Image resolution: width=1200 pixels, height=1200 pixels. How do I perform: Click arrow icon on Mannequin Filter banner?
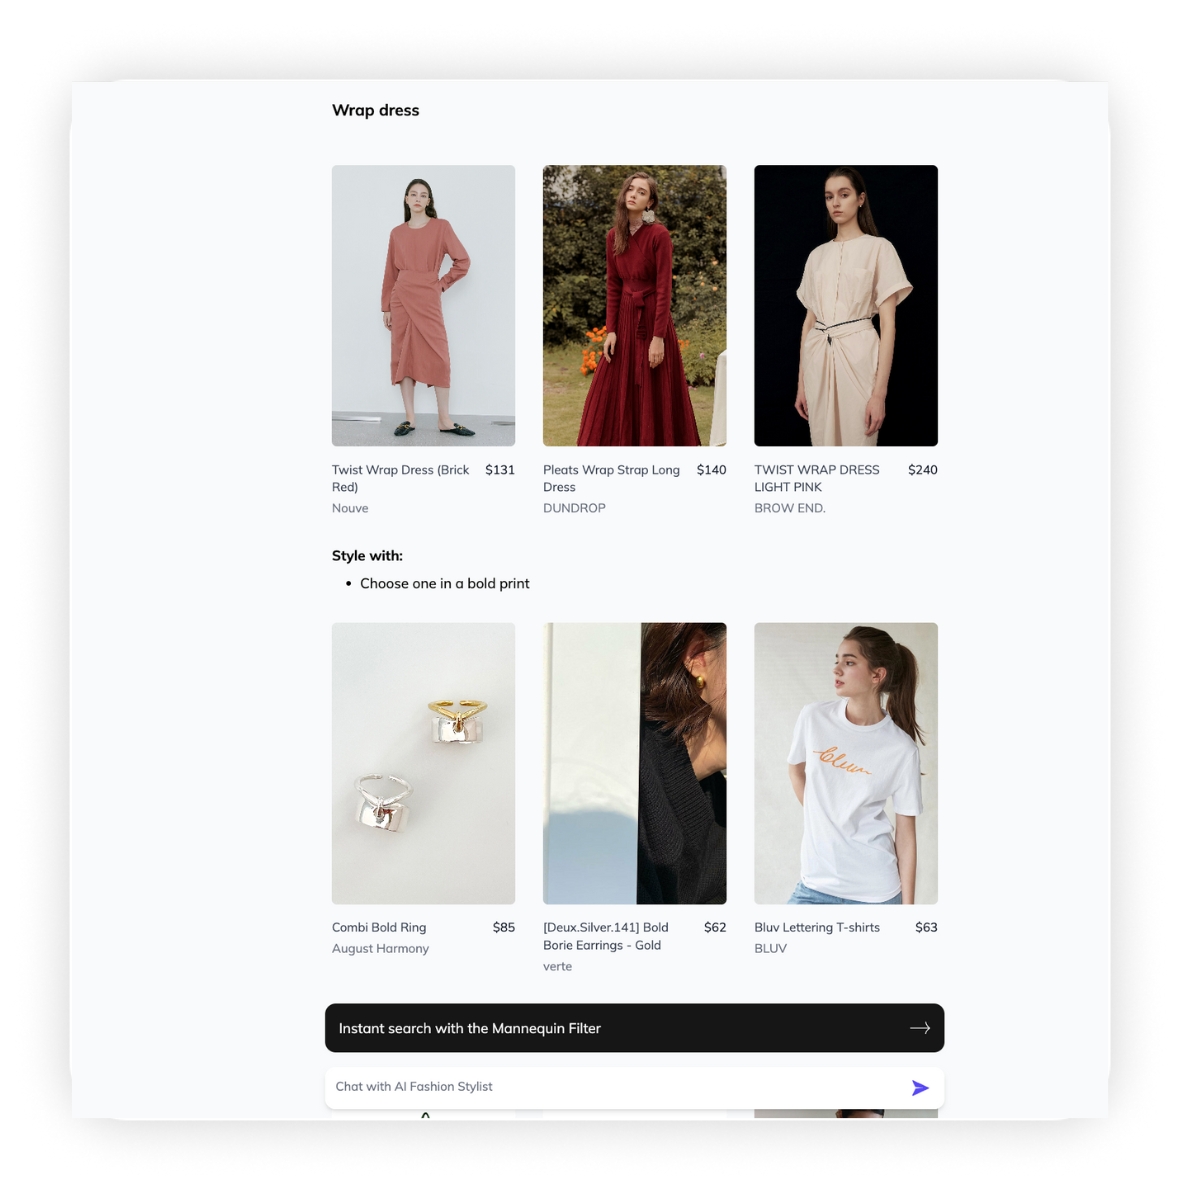(x=920, y=1028)
